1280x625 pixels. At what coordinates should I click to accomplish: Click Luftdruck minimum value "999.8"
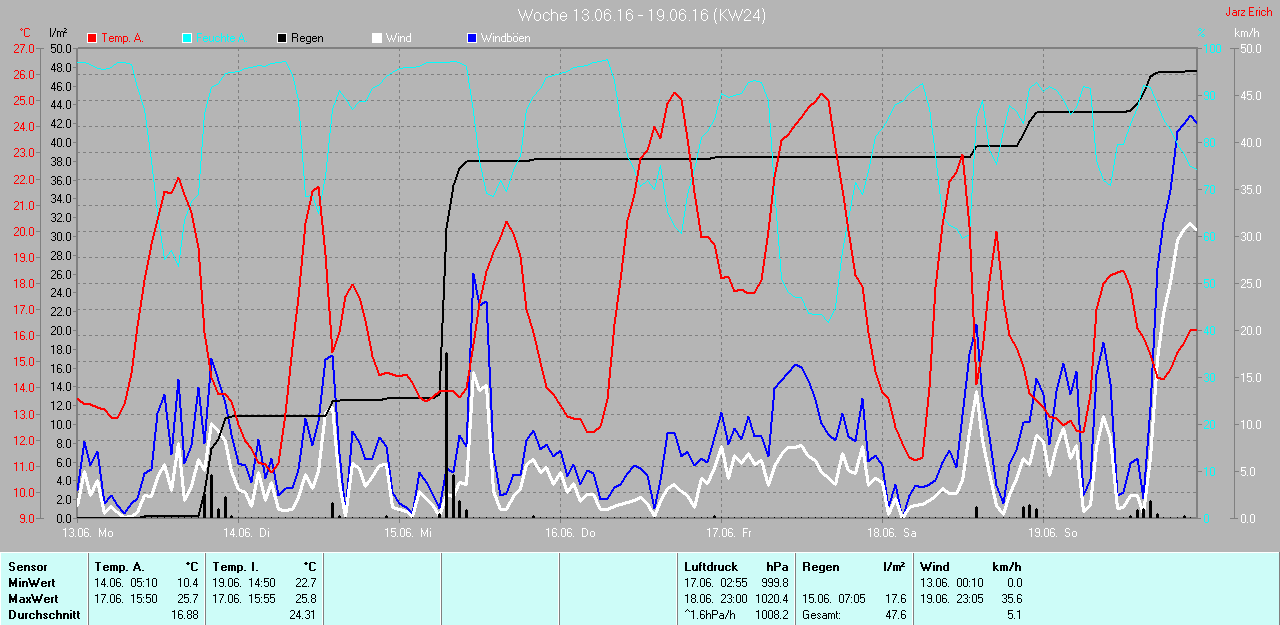tap(774, 583)
